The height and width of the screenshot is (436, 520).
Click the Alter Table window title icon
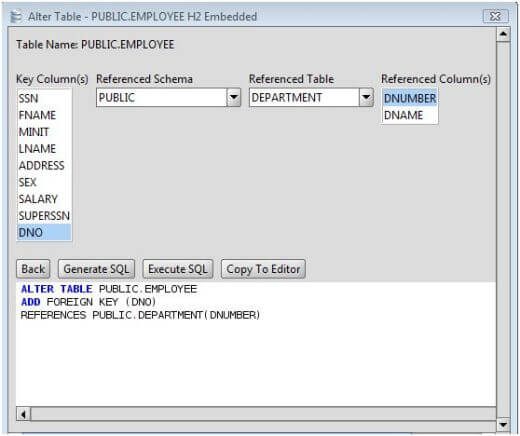click(16, 16)
